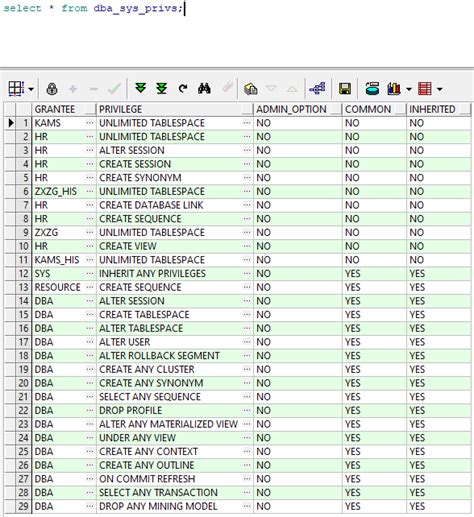This screenshot has height=517, width=474.
Task: Fetch last page with double-arrow bar icon
Action: point(162,88)
